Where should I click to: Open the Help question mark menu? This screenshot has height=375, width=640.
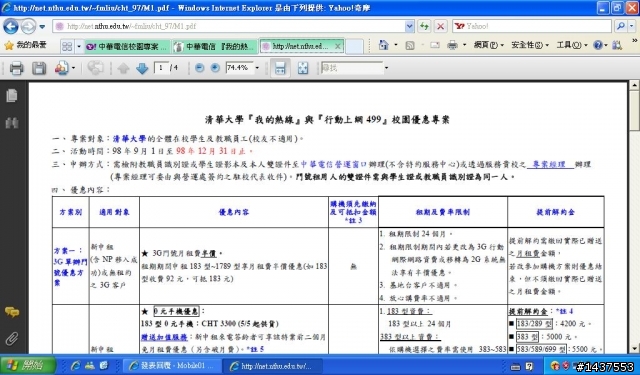600,45
